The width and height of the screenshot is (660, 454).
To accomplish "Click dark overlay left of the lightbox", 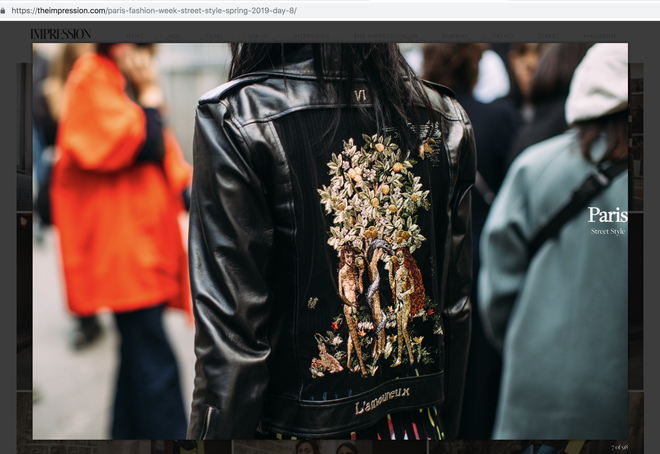I will 16,250.
